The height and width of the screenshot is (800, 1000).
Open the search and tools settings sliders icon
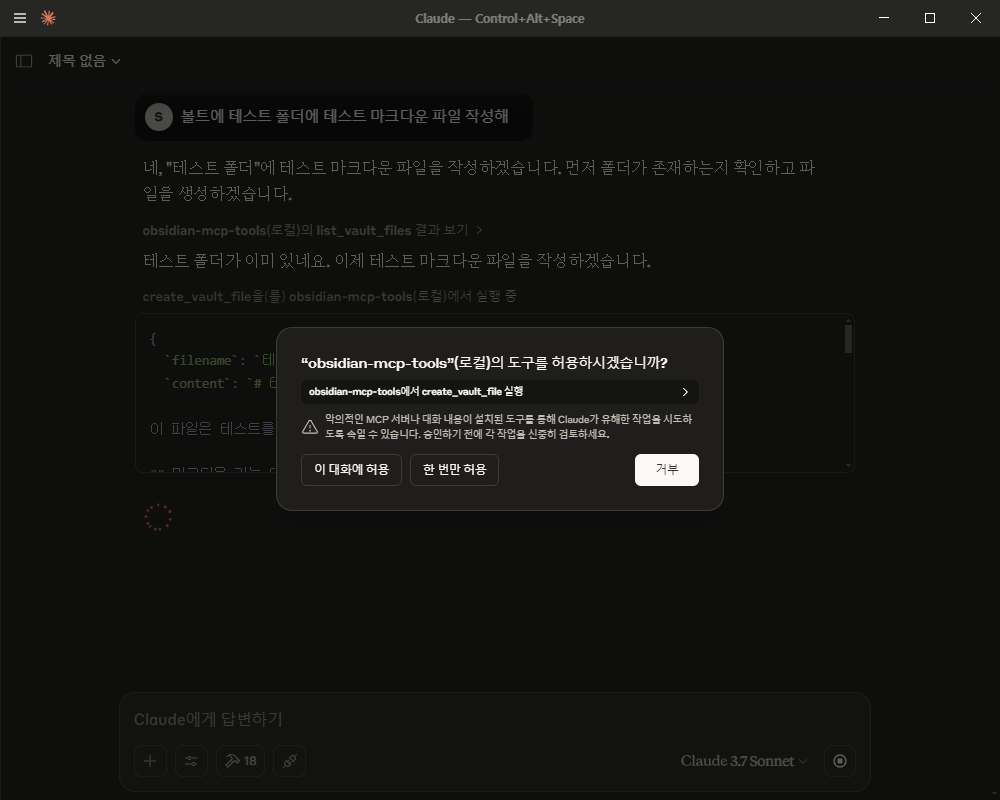[x=191, y=761]
